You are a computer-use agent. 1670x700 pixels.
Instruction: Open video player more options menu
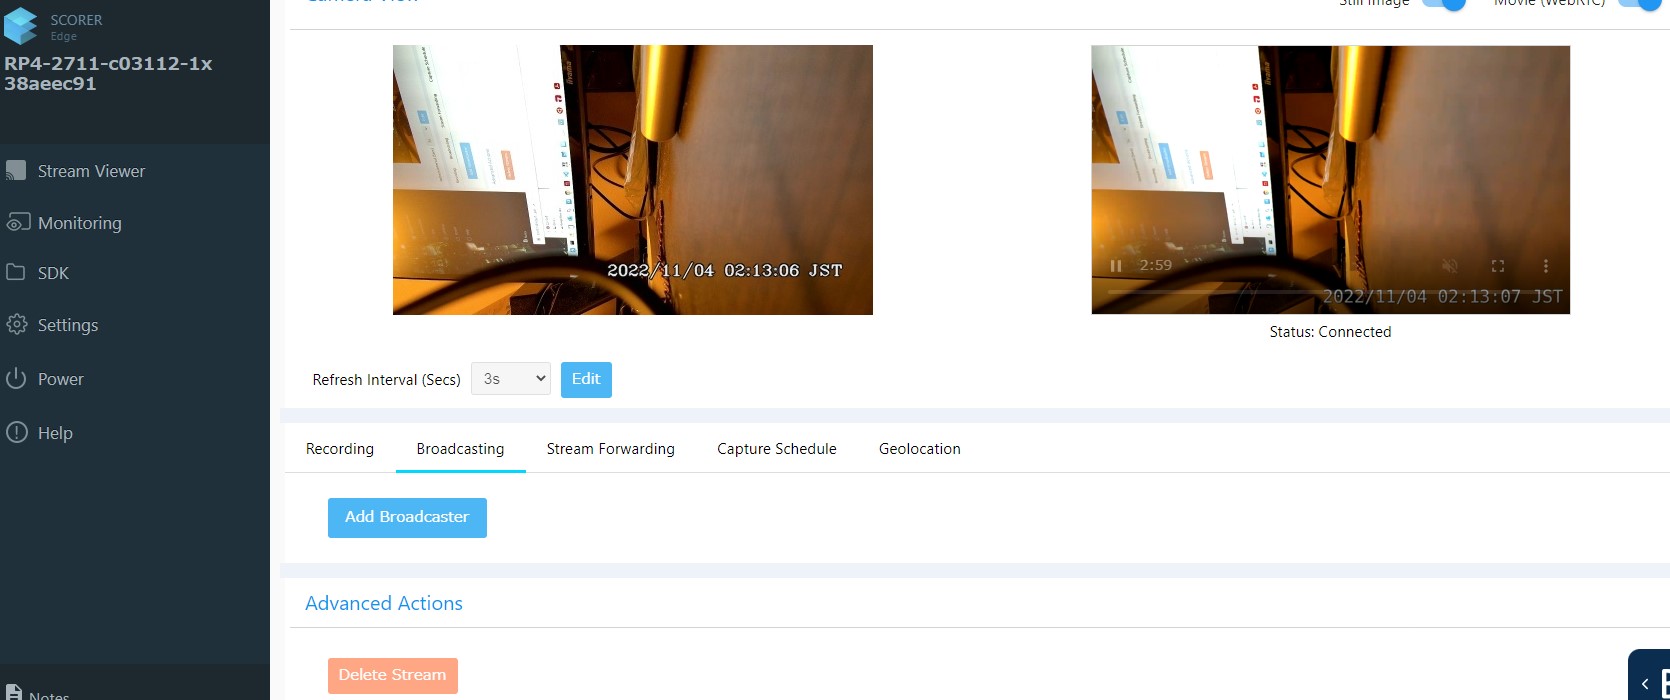click(1545, 266)
